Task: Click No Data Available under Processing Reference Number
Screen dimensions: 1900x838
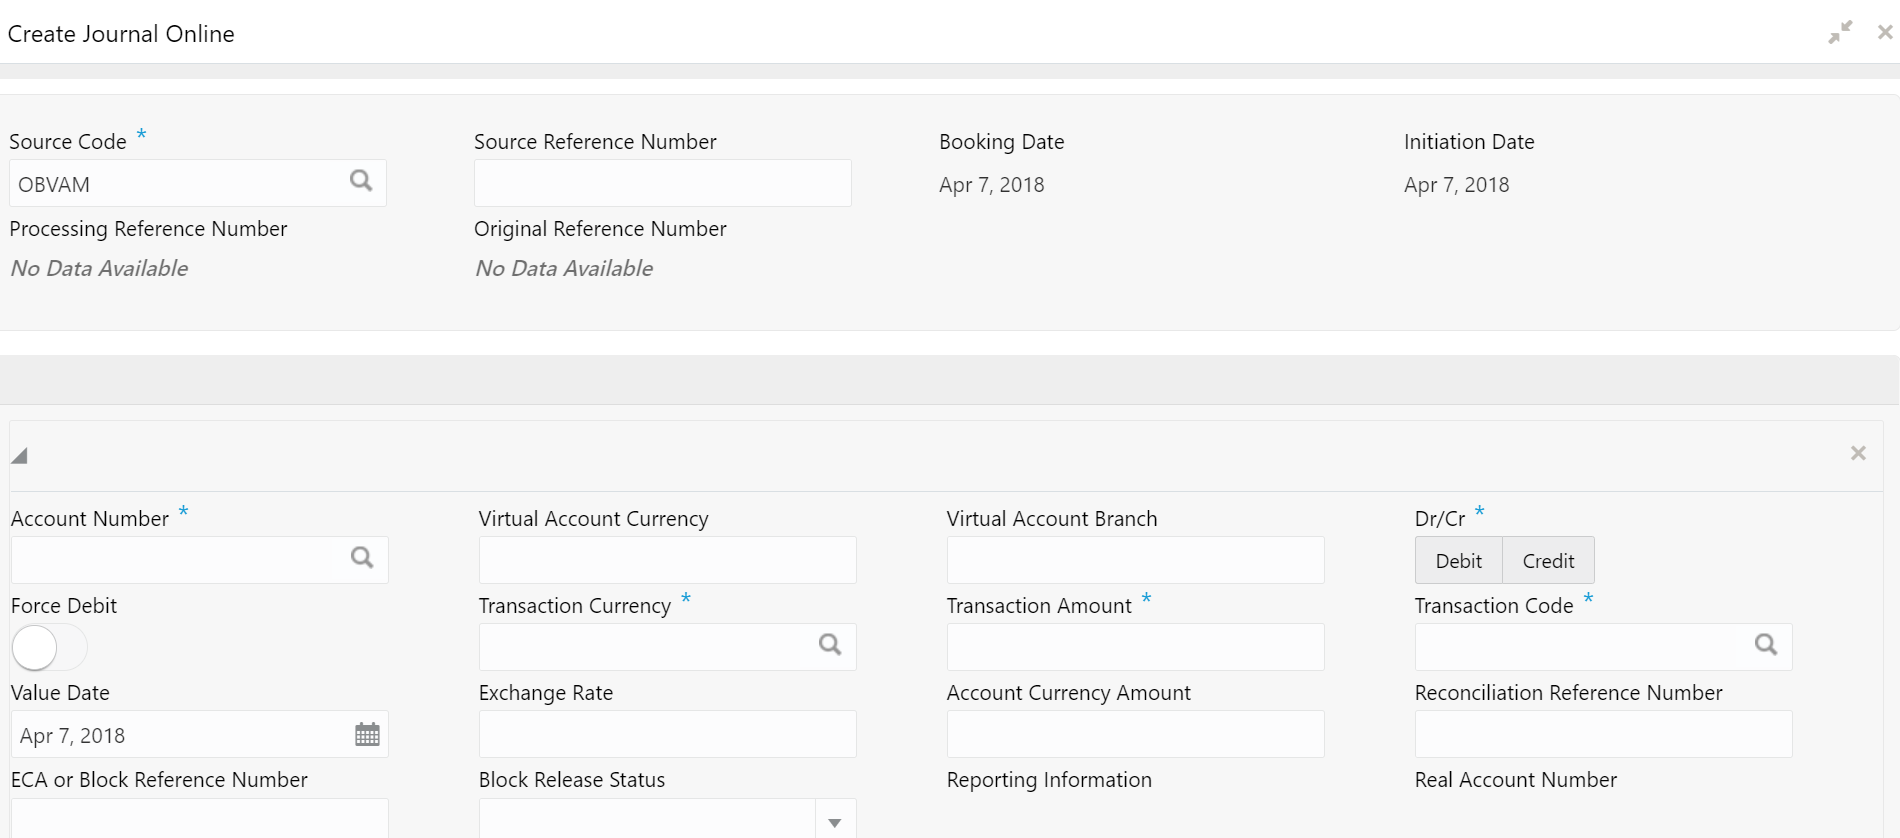Action: click(x=99, y=268)
